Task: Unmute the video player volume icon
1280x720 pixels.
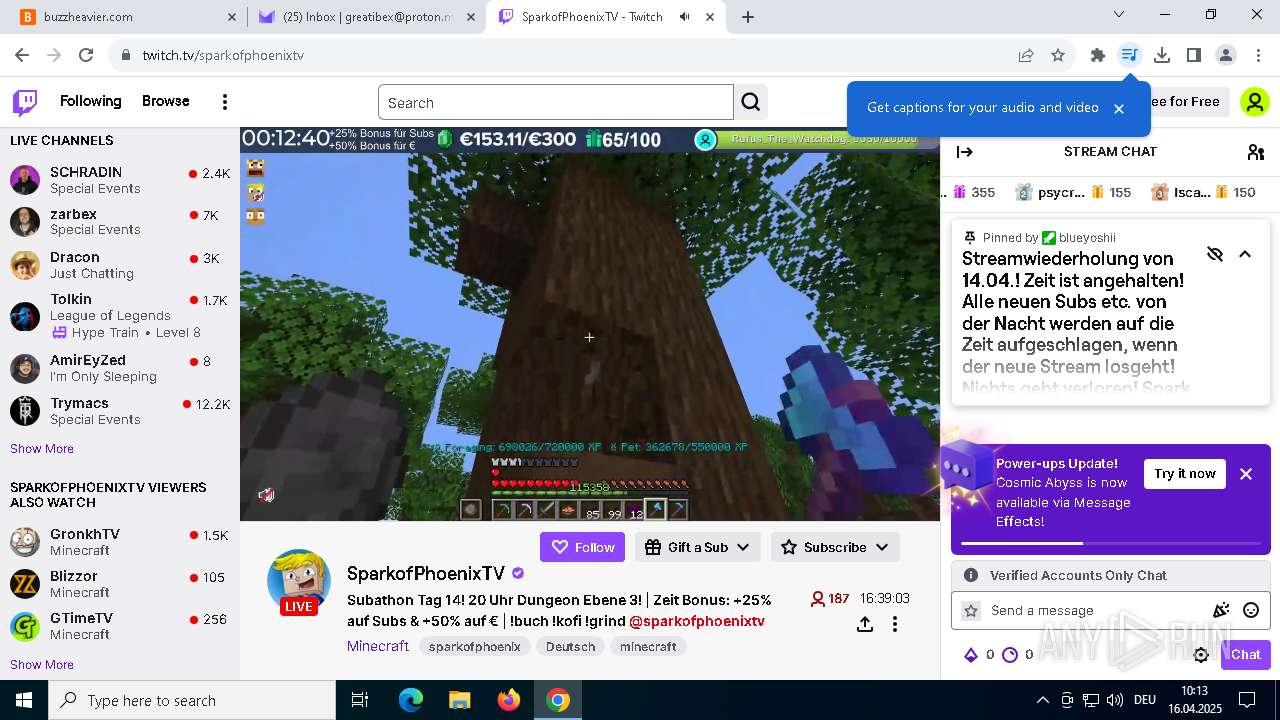Action: pyautogui.click(x=266, y=494)
